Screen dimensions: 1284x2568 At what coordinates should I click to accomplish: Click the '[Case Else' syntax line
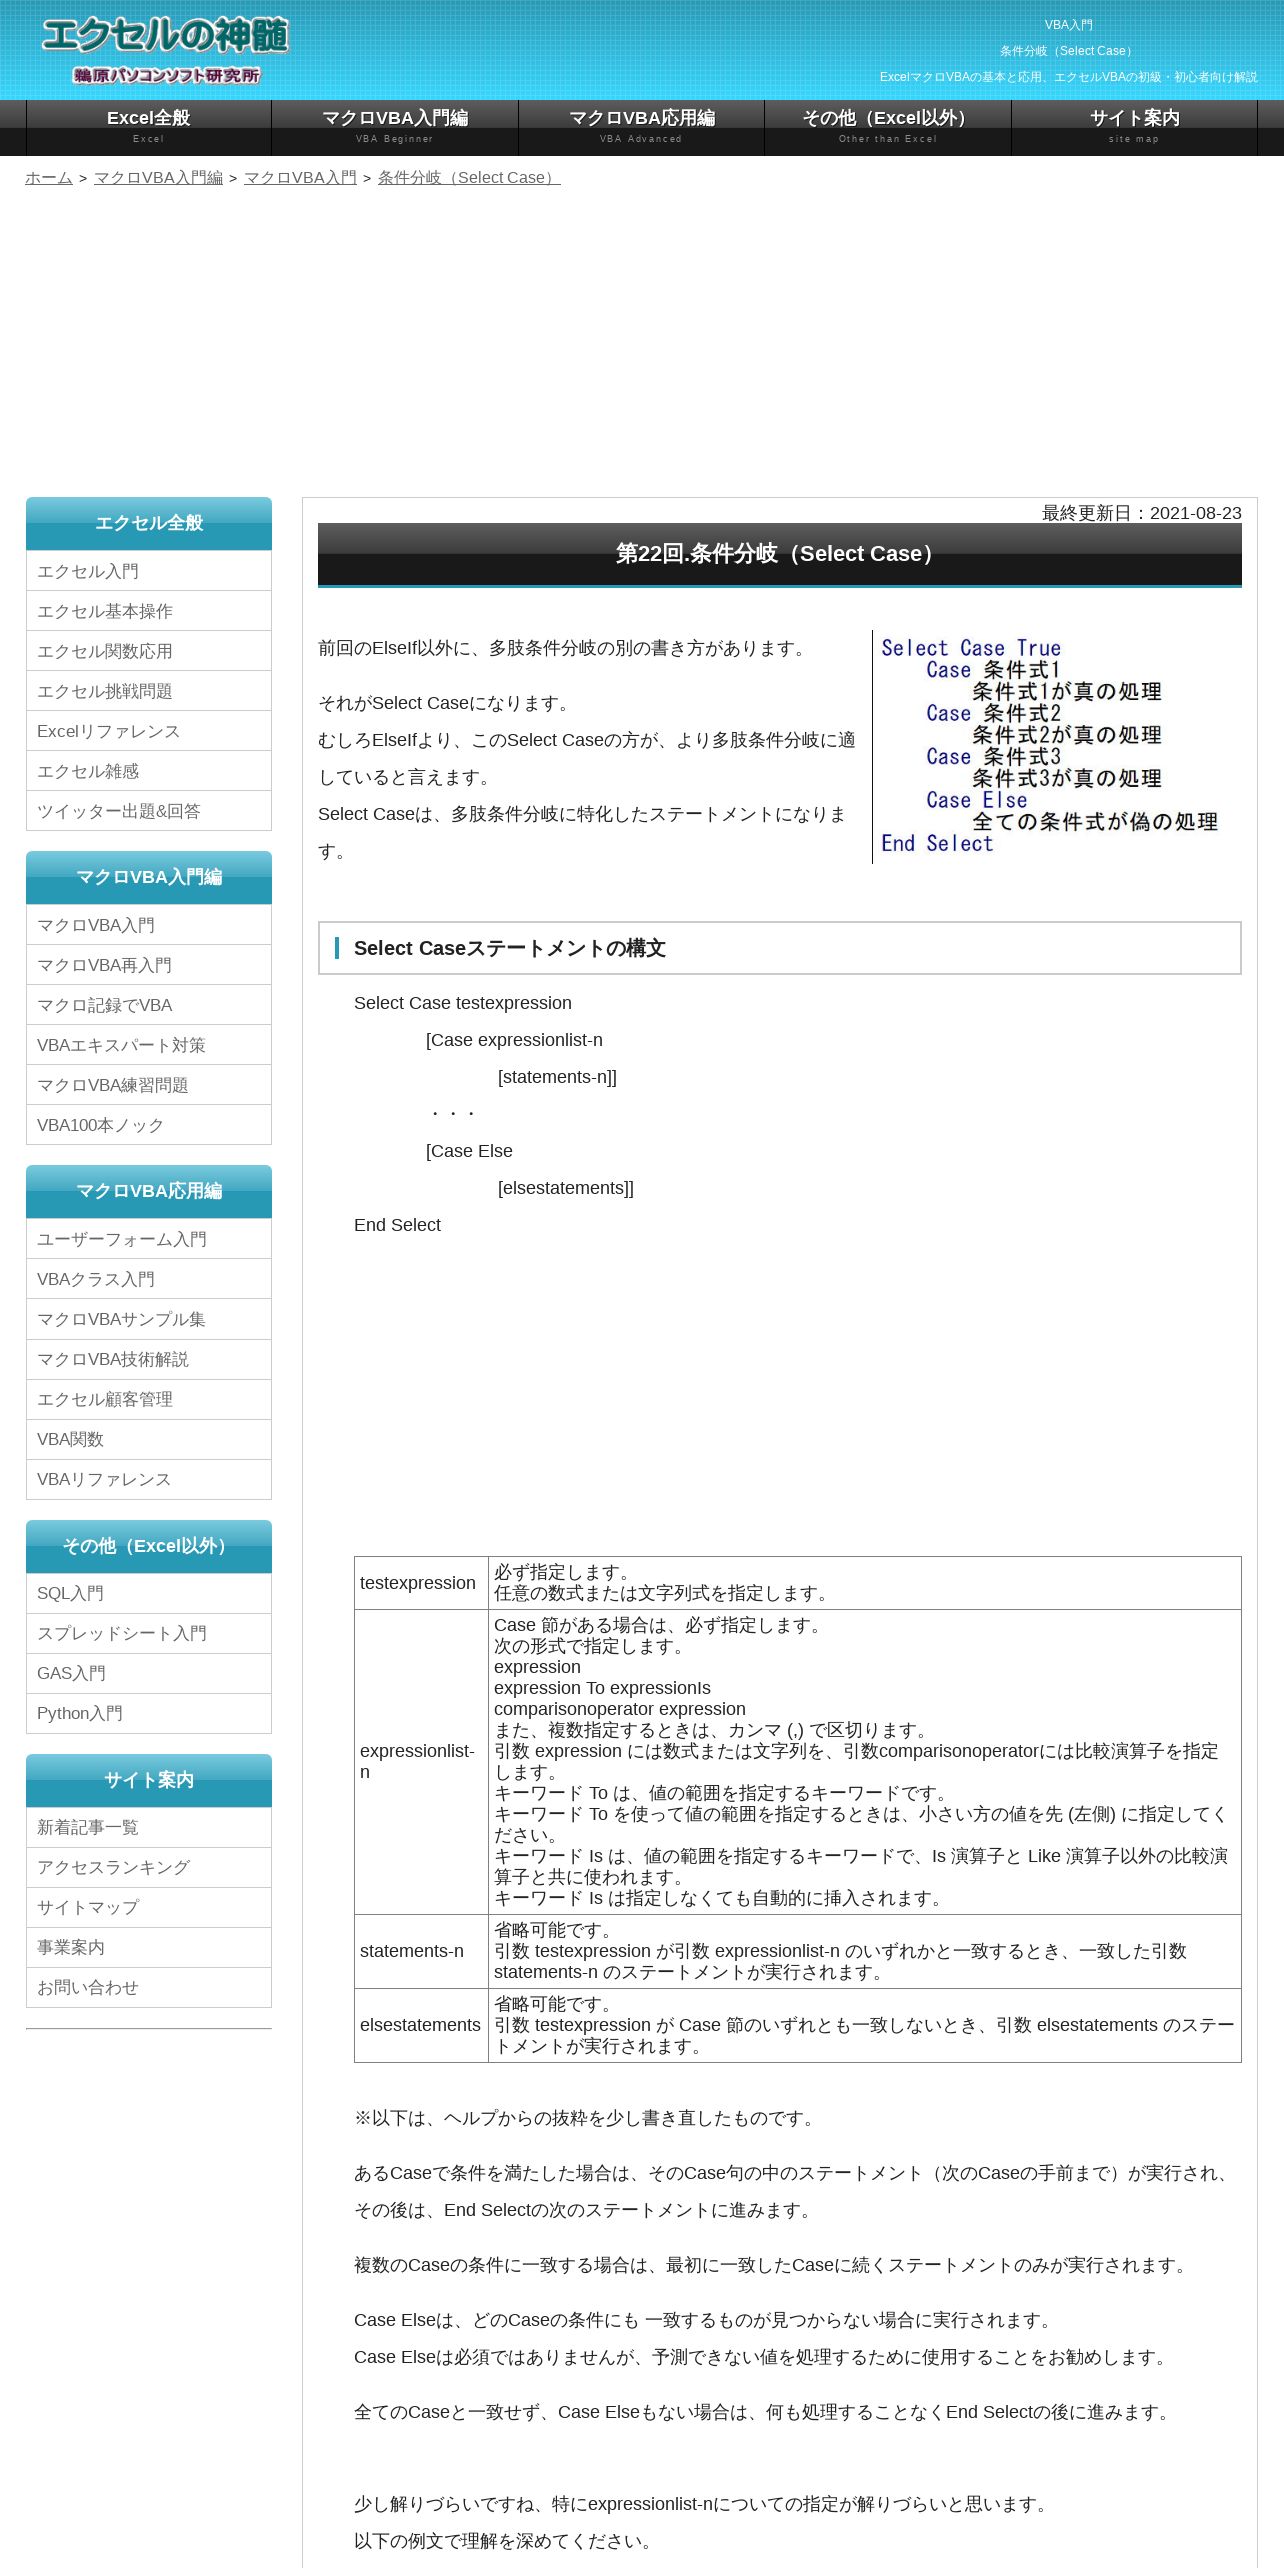point(469,1151)
